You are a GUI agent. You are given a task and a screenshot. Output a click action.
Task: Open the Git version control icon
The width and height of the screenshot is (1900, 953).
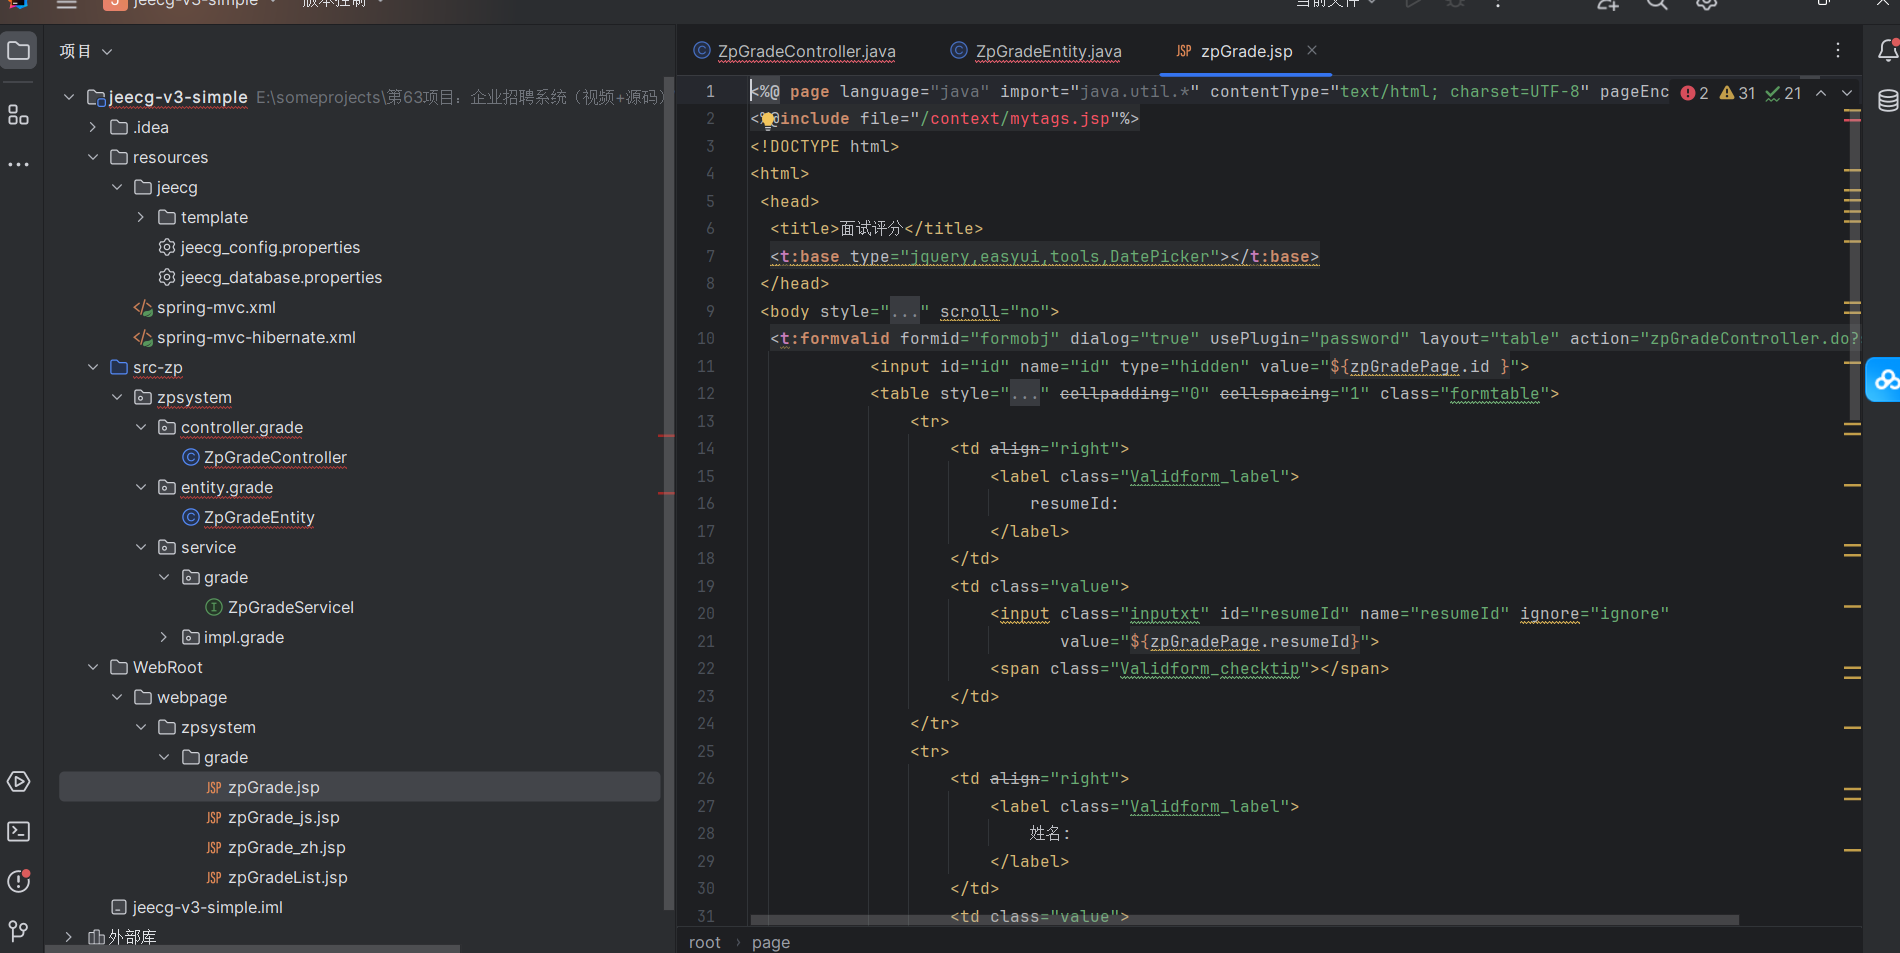(x=19, y=931)
